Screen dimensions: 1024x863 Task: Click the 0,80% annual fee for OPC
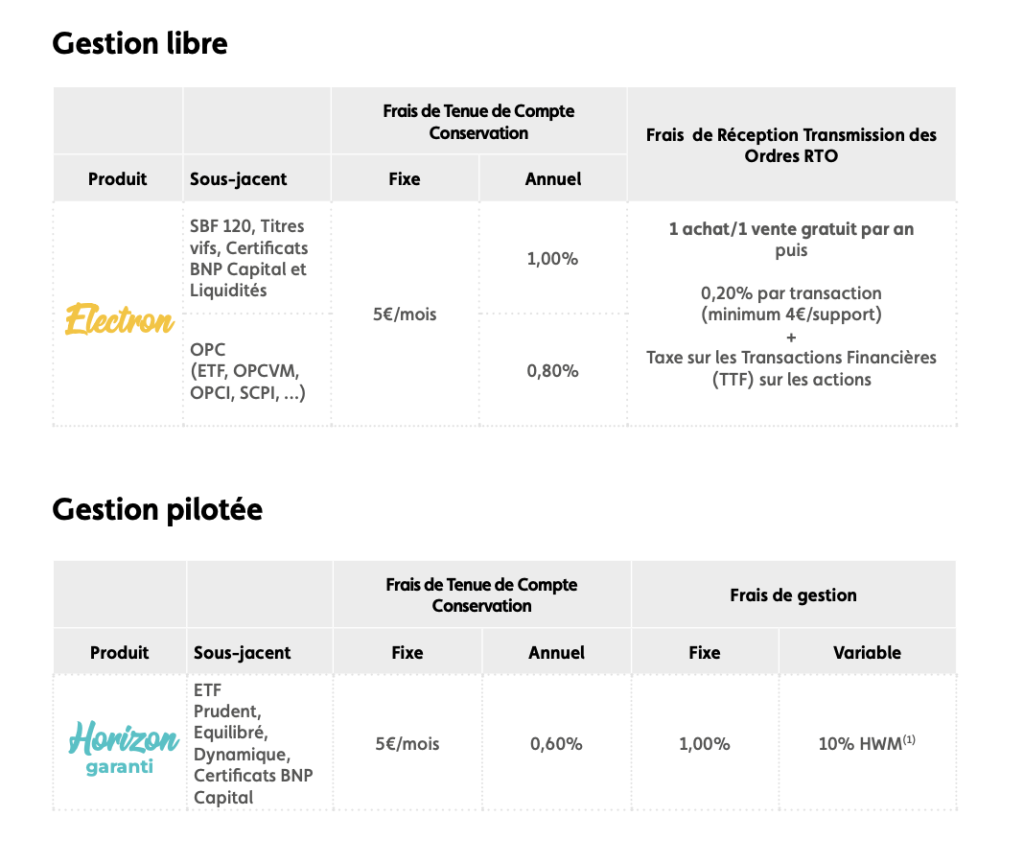click(552, 371)
